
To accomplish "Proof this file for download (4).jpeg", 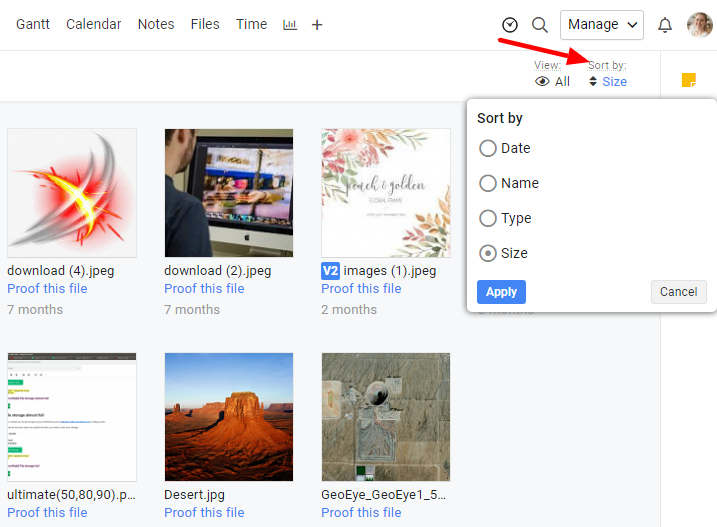I will [x=47, y=289].
